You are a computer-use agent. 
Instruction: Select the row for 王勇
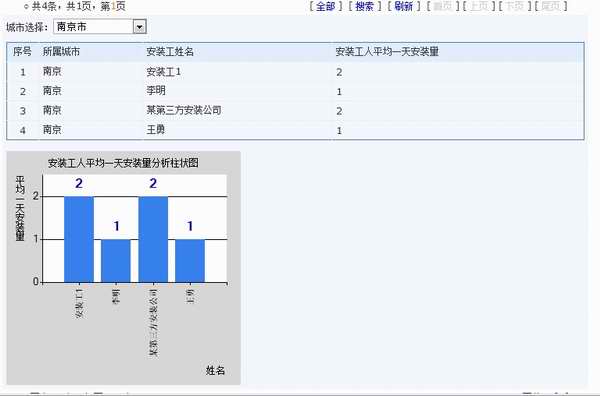[x=295, y=130]
